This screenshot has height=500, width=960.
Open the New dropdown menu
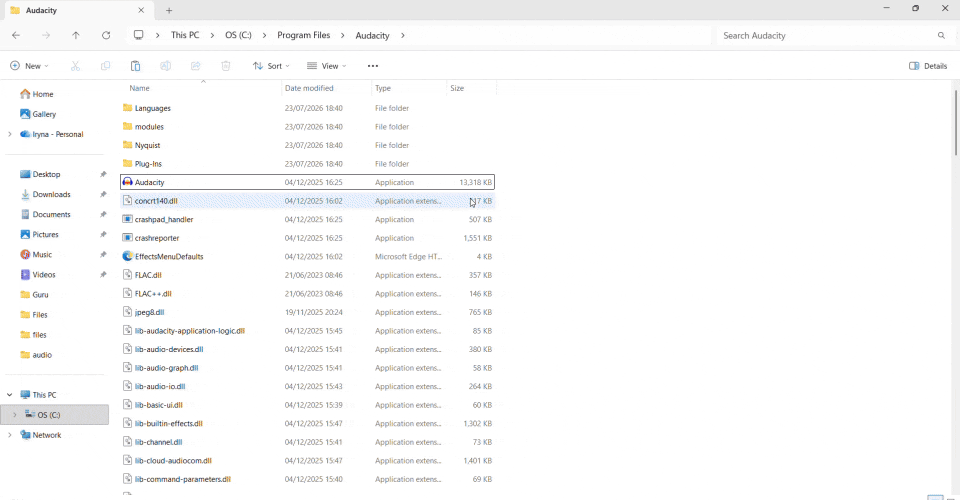[x=29, y=65]
